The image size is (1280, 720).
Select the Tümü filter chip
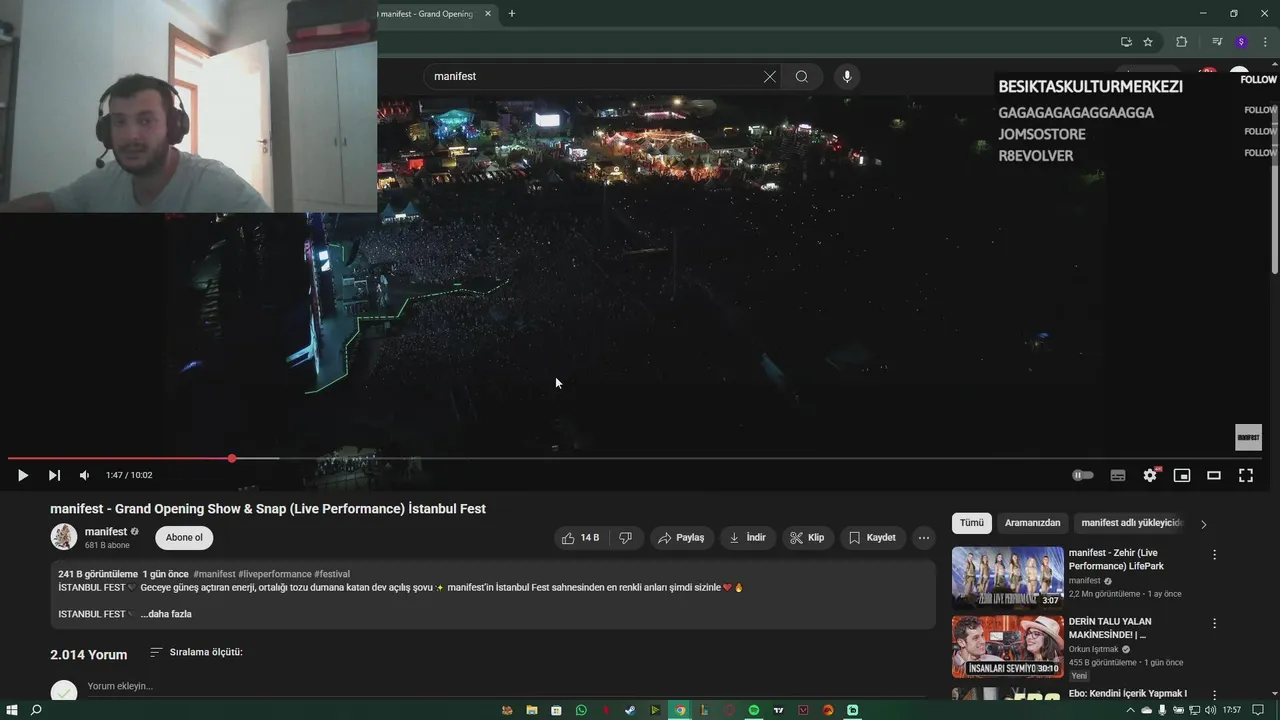(x=972, y=523)
